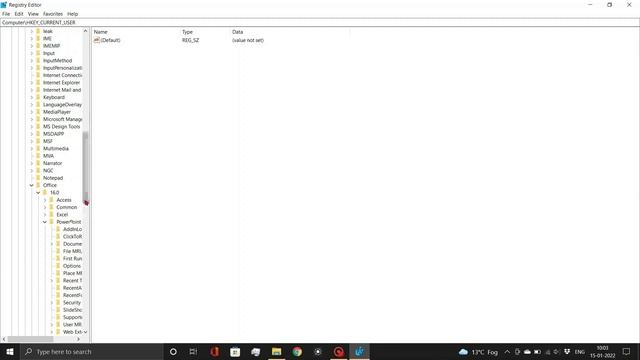
Task: Select the Microsoft Management key
Action: point(62,120)
